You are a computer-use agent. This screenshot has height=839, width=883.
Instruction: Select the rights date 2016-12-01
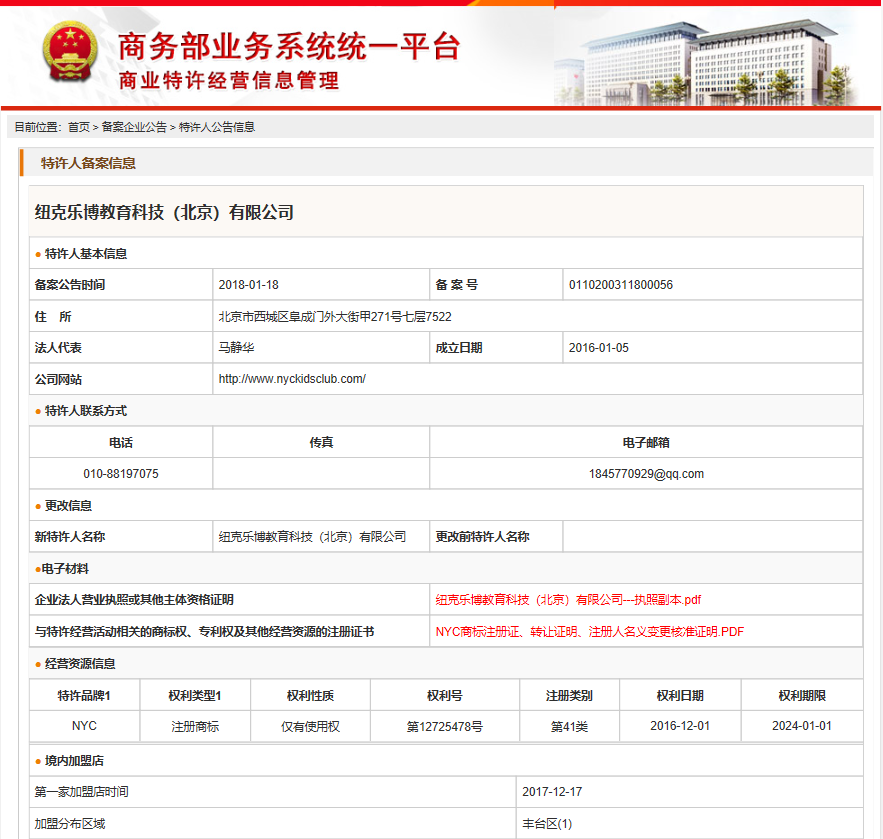click(x=680, y=726)
